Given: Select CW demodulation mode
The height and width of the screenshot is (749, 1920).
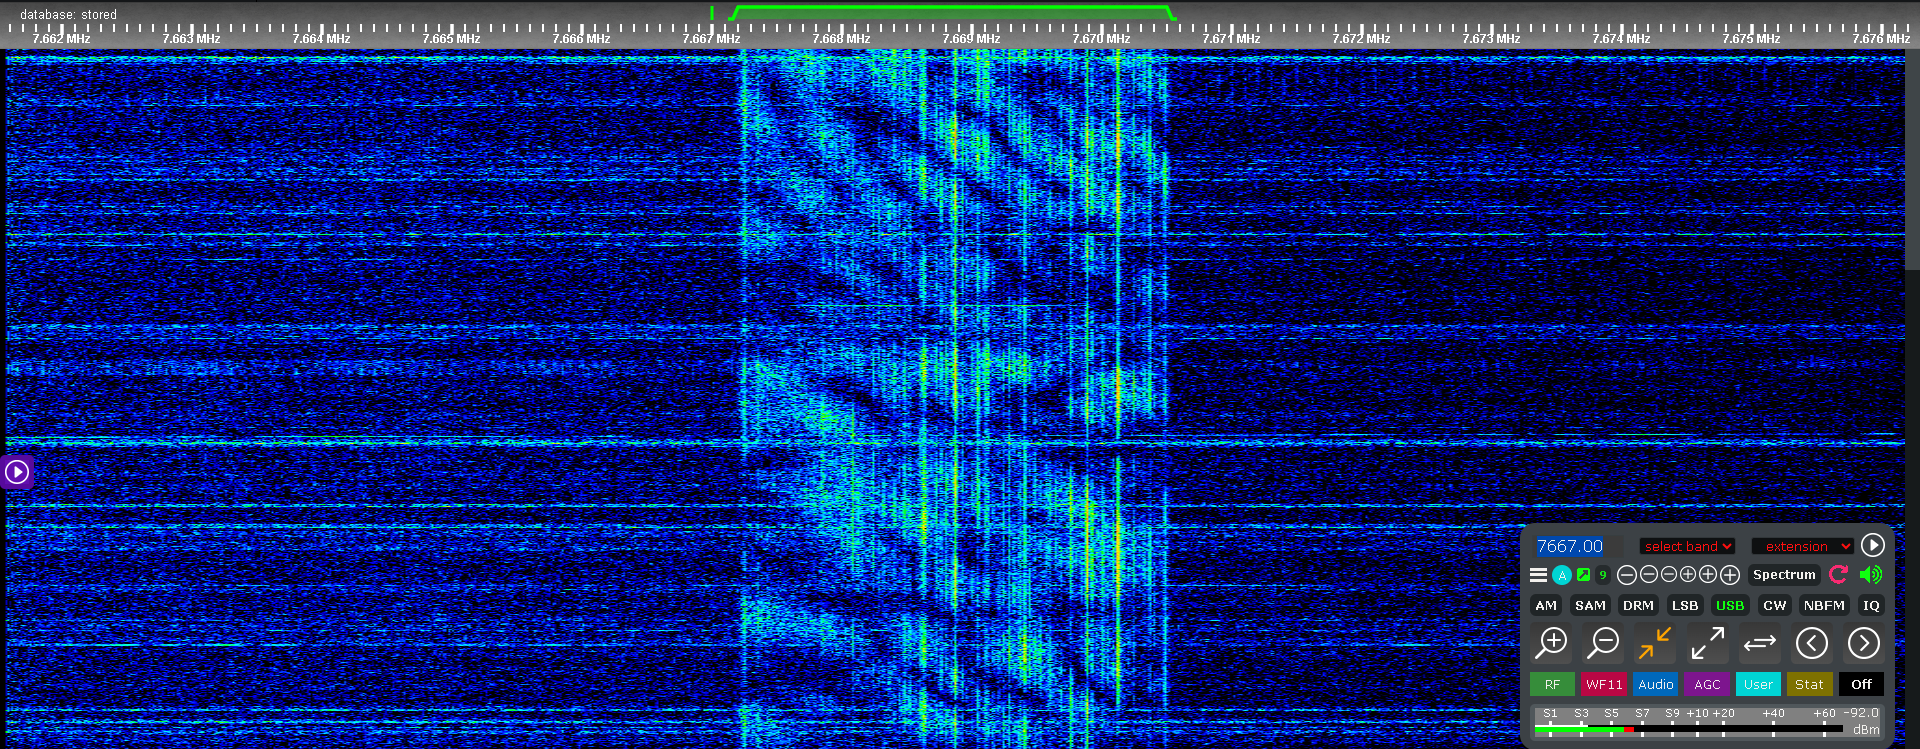Looking at the screenshot, I should (x=1775, y=605).
